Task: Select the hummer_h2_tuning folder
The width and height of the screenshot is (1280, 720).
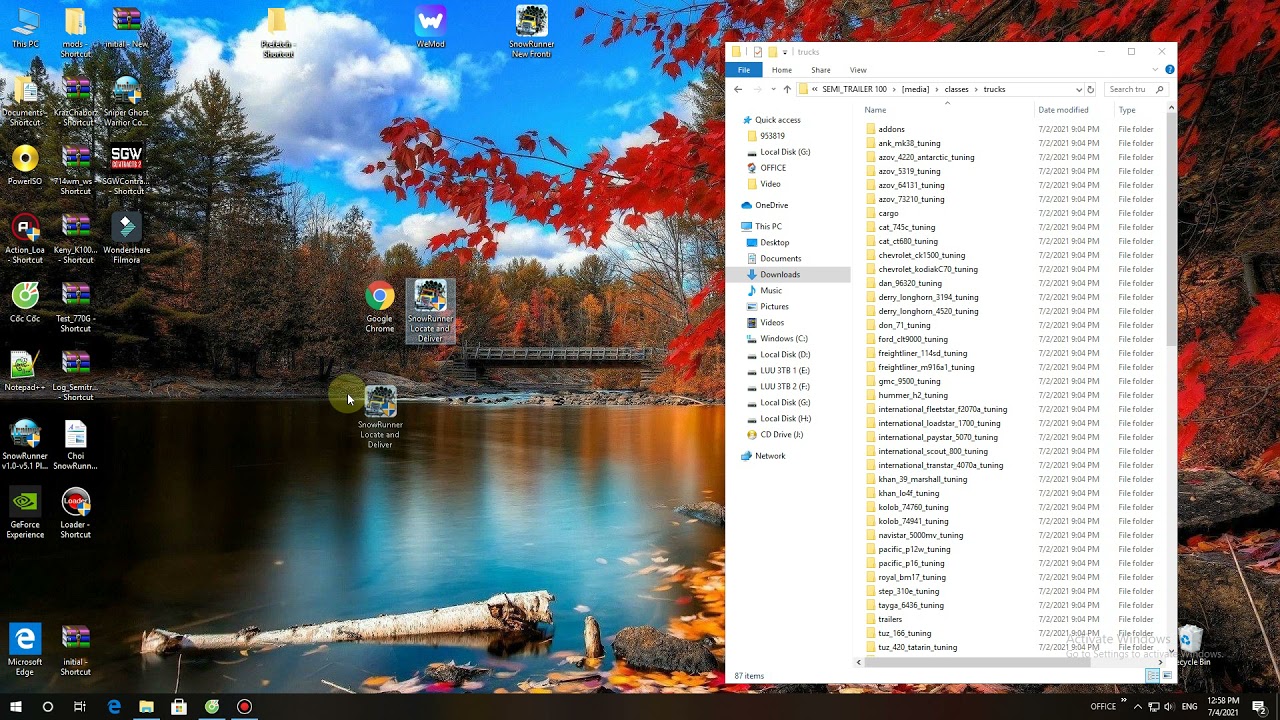Action: coord(912,395)
